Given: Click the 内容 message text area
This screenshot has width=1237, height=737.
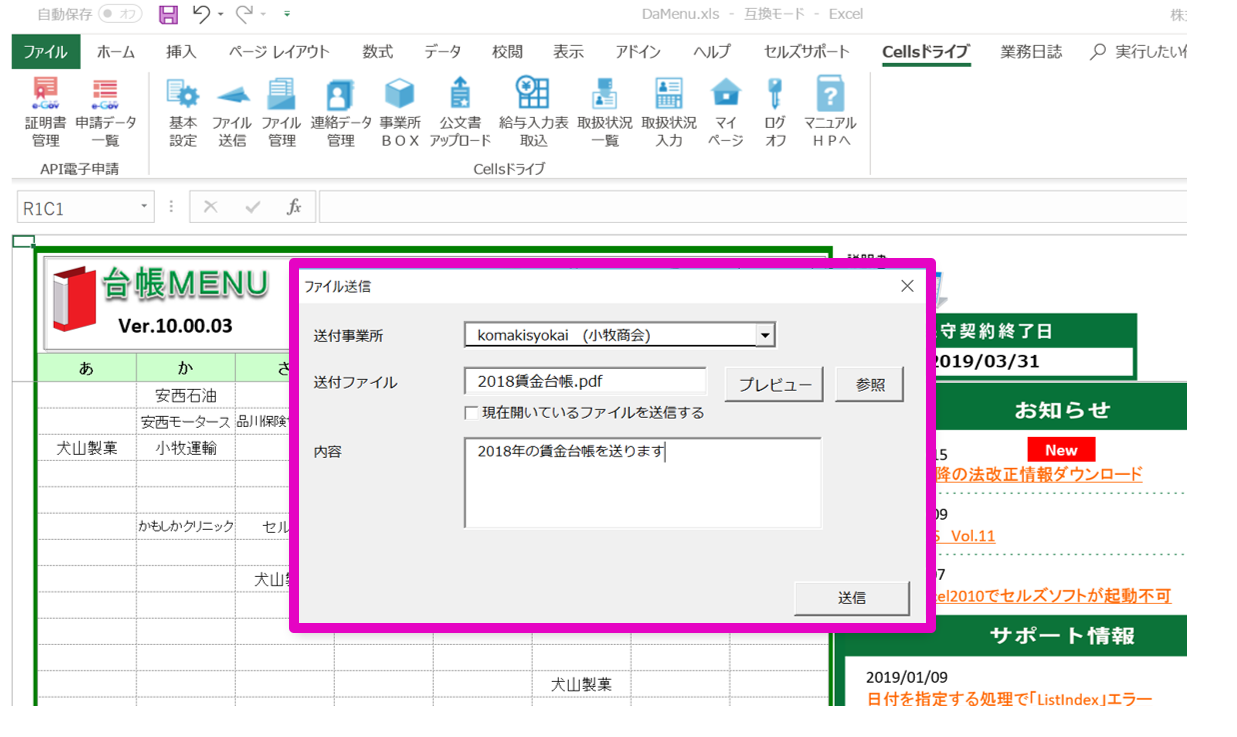Looking at the screenshot, I should [x=643, y=483].
